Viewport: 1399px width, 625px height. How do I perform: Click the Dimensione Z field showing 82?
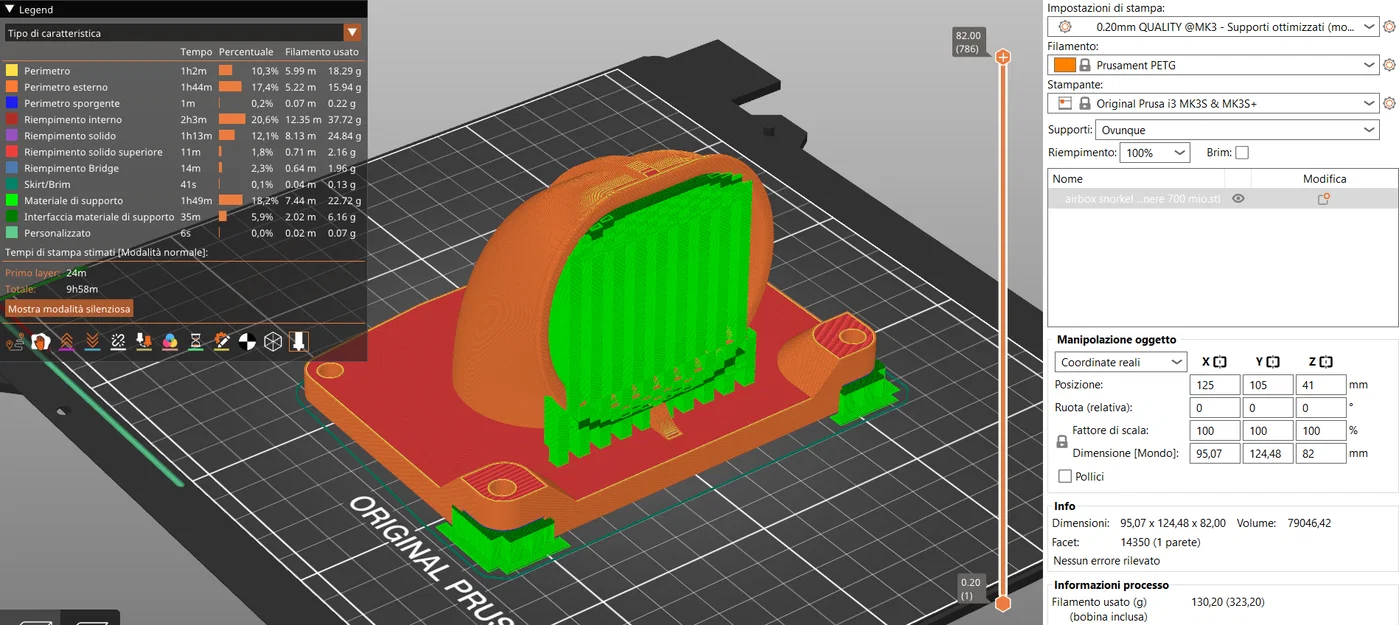(1321, 453)
